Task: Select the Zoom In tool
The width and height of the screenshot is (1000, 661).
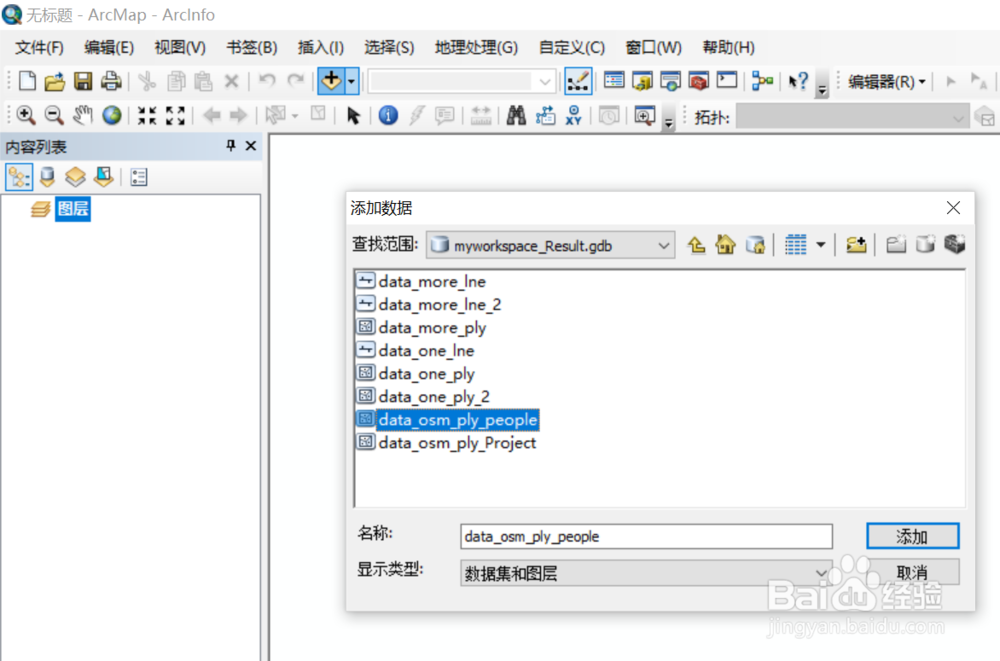Action: pyautogui.click(x=26, y=115)
